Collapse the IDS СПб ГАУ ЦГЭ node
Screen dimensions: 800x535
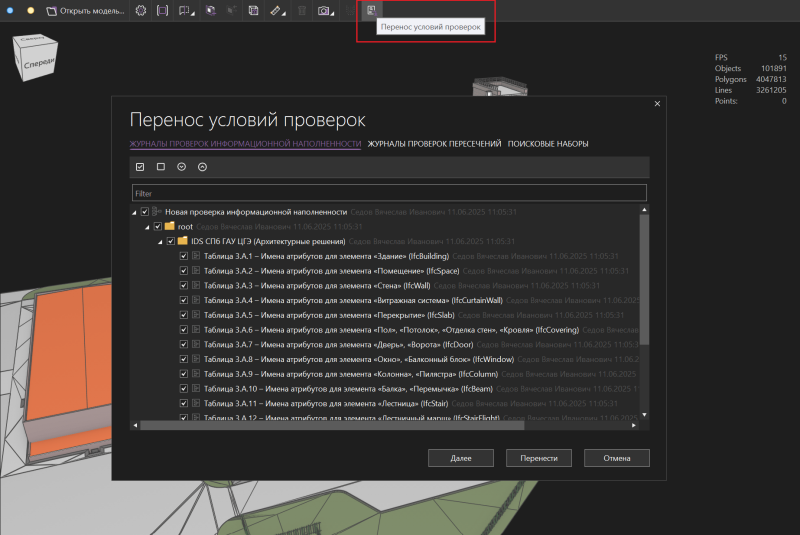coord(159,241)
